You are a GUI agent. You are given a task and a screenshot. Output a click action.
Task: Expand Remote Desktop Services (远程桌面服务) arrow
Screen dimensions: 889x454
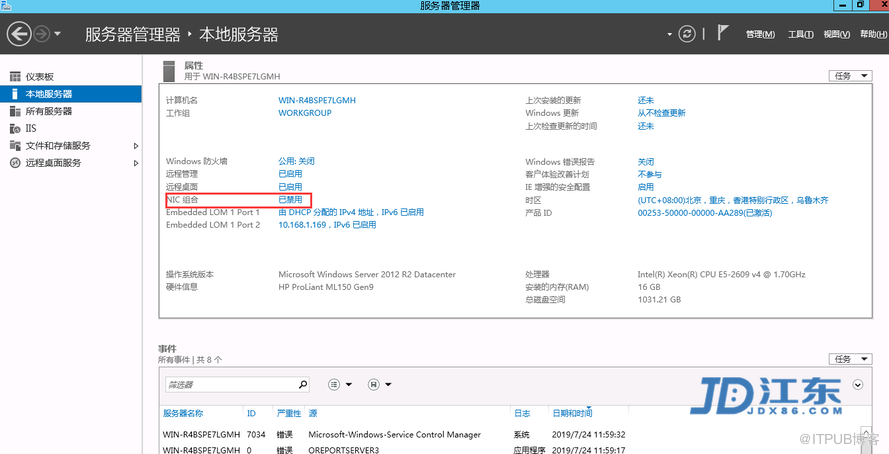pyautogui.click(x=136, y=162)
